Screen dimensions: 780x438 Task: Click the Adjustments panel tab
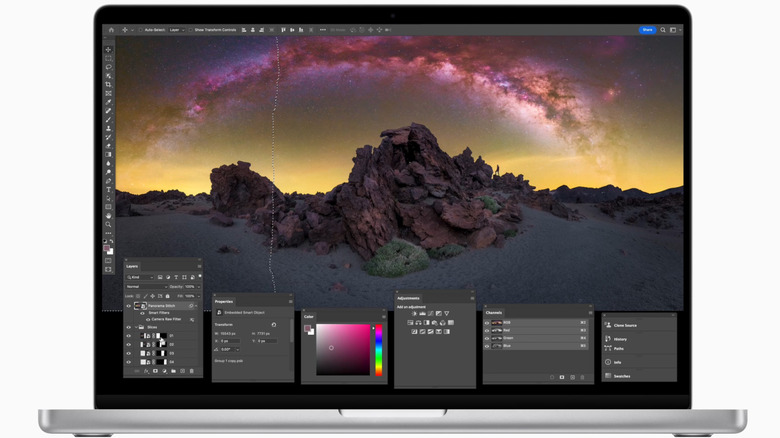408,298
